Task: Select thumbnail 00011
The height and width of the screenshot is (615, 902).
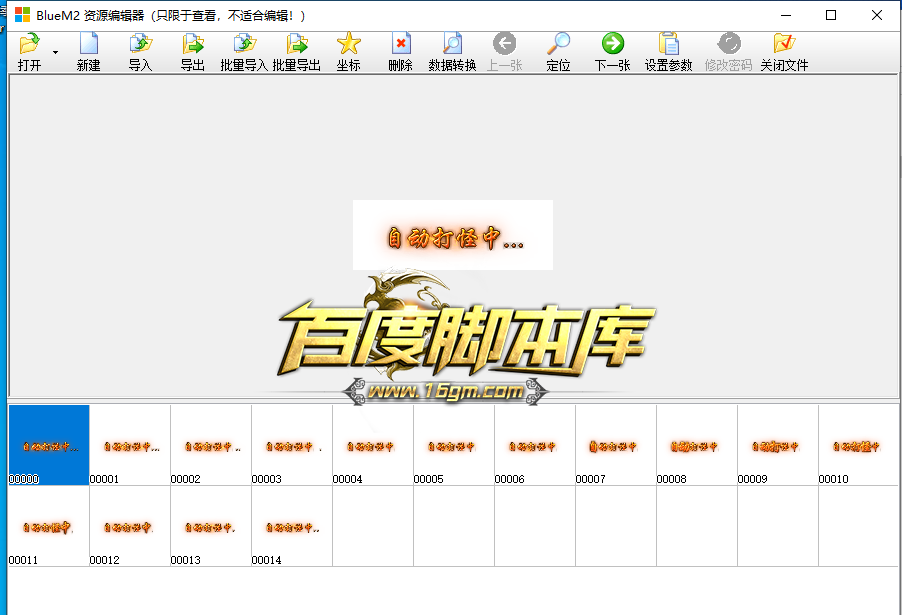Action: (x=49, y=526)
